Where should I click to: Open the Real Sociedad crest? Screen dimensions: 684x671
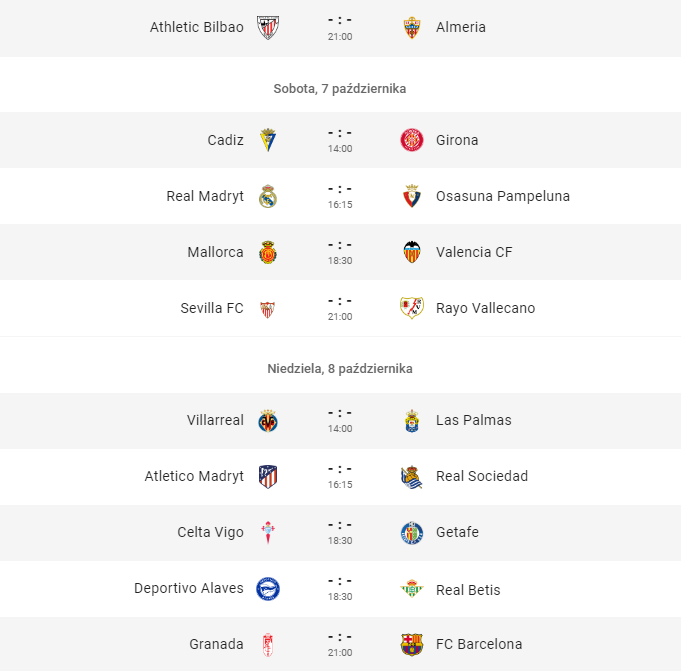click(412, 476)
